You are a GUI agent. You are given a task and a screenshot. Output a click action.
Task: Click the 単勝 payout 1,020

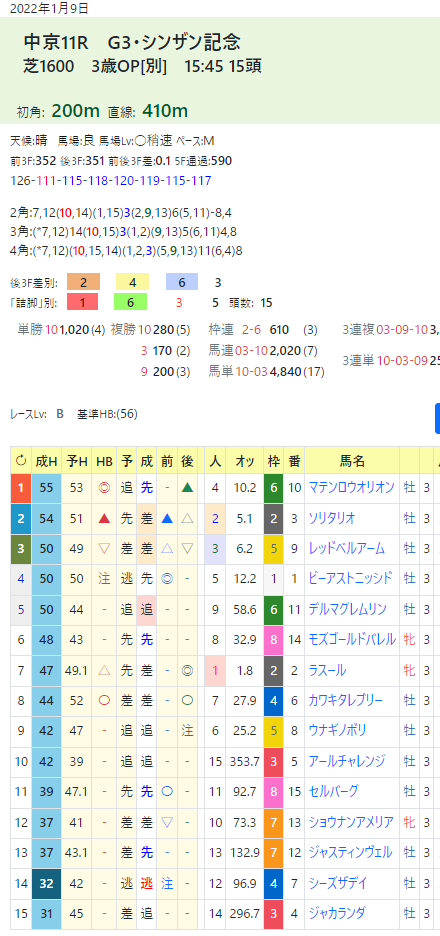pyautogui.click(x=72, y=330)
